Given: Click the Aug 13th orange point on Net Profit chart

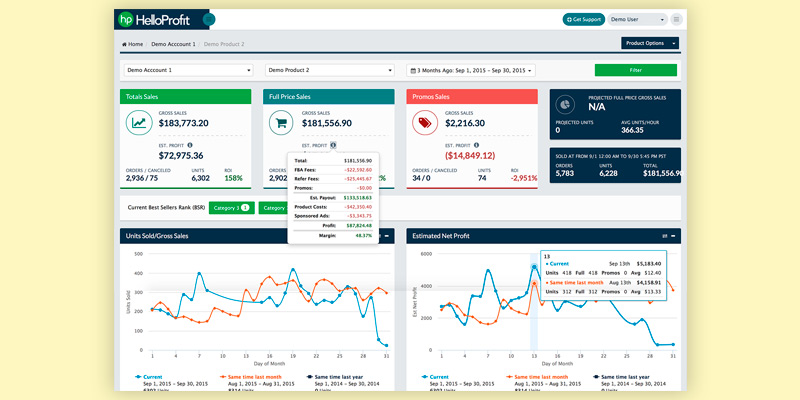Looking at the screenshot, I should click(534, 283).
